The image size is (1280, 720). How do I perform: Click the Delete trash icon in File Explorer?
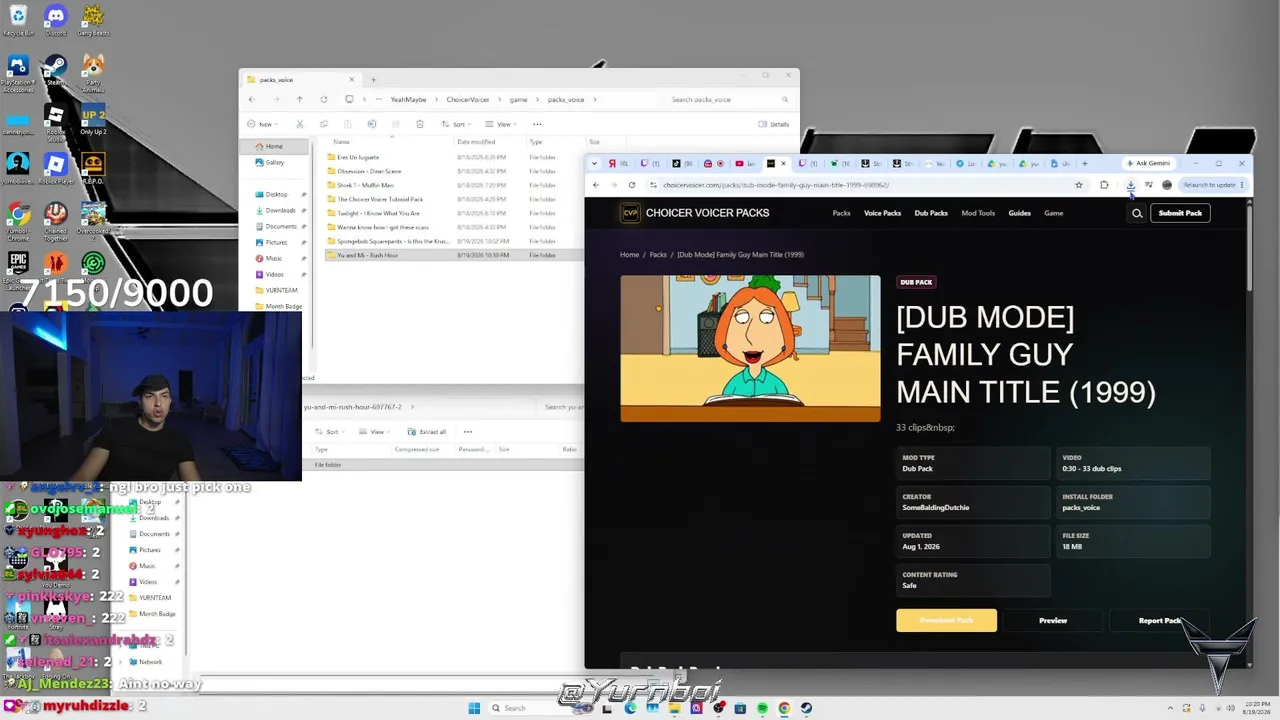pyautogui.click(x=419, y=124)
